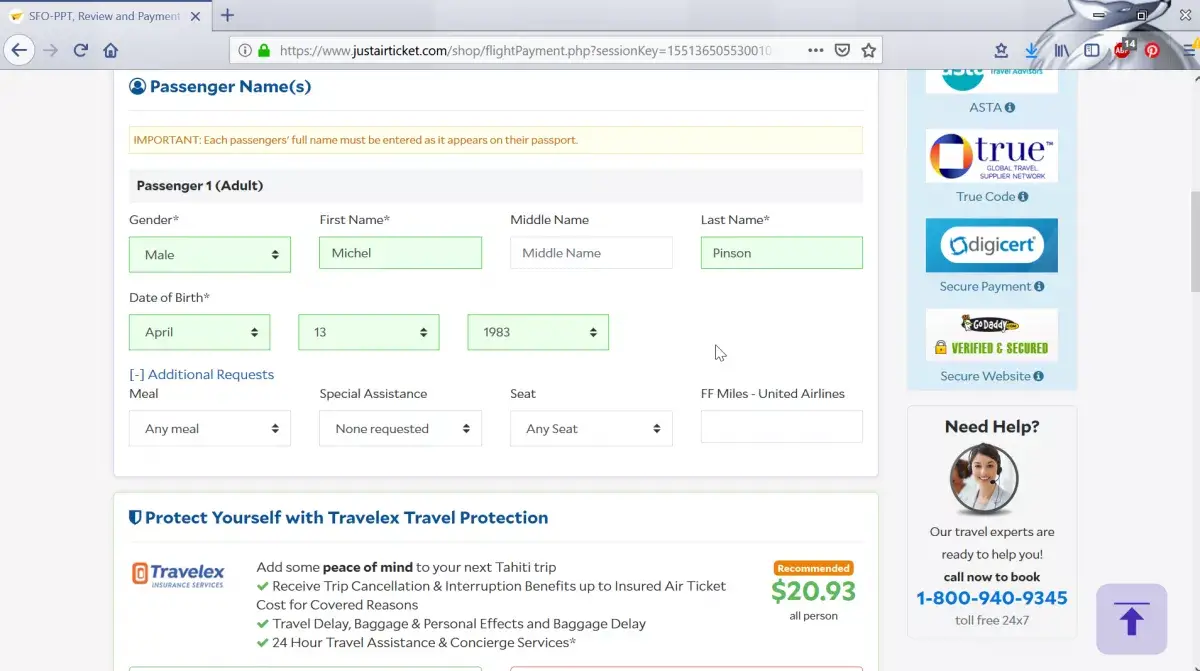Toggle the sidebar view icon

1092,50
